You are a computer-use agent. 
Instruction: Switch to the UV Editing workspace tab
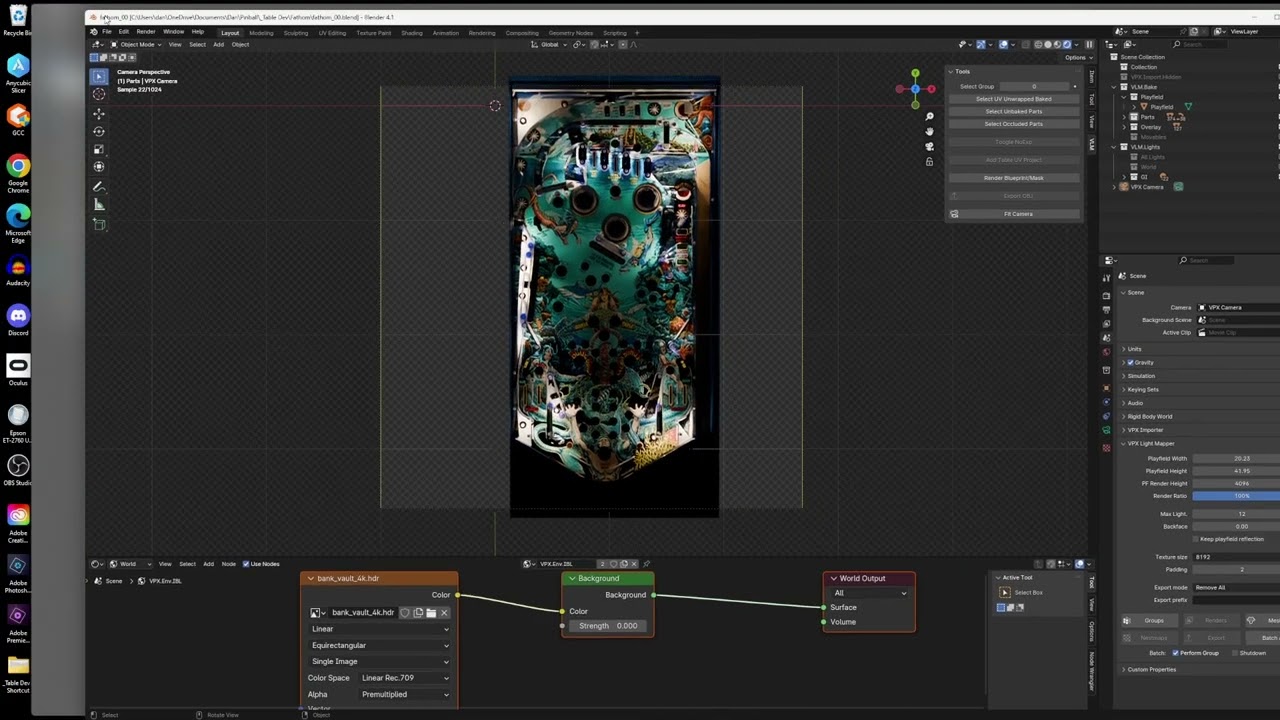(332, 33)
